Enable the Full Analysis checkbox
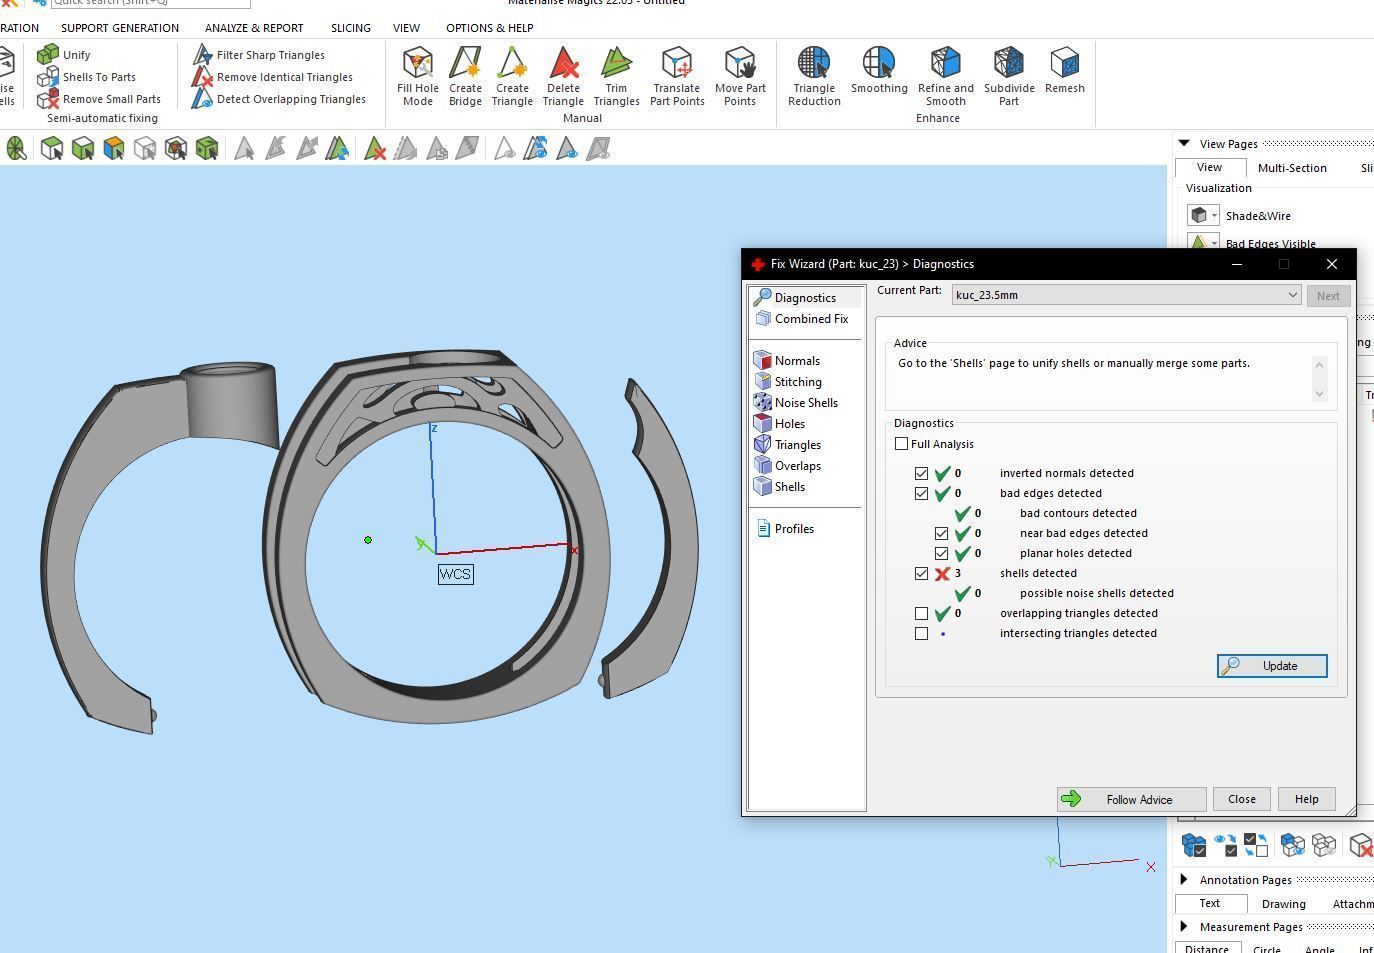 coord(901,444)
